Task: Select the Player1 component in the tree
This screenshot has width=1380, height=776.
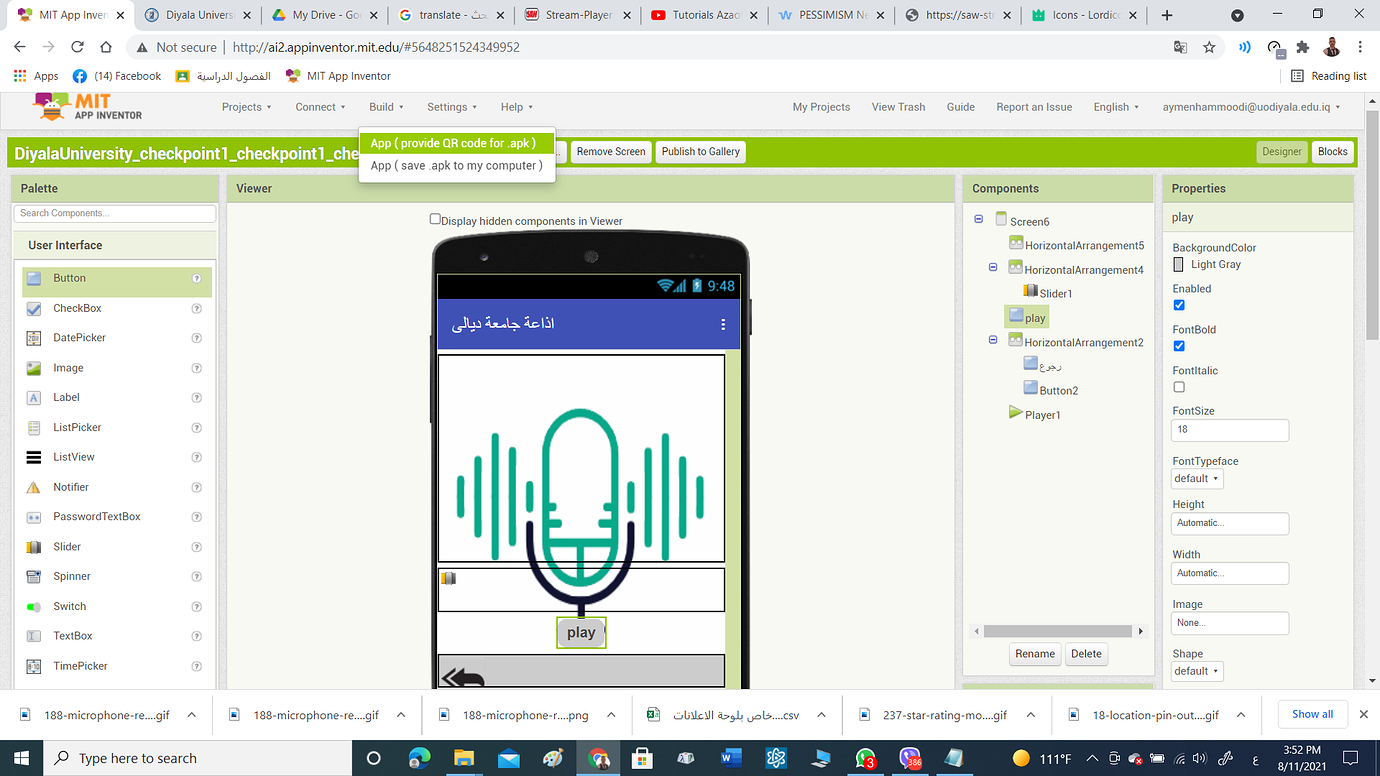Action: click(x=1040, y=412)
